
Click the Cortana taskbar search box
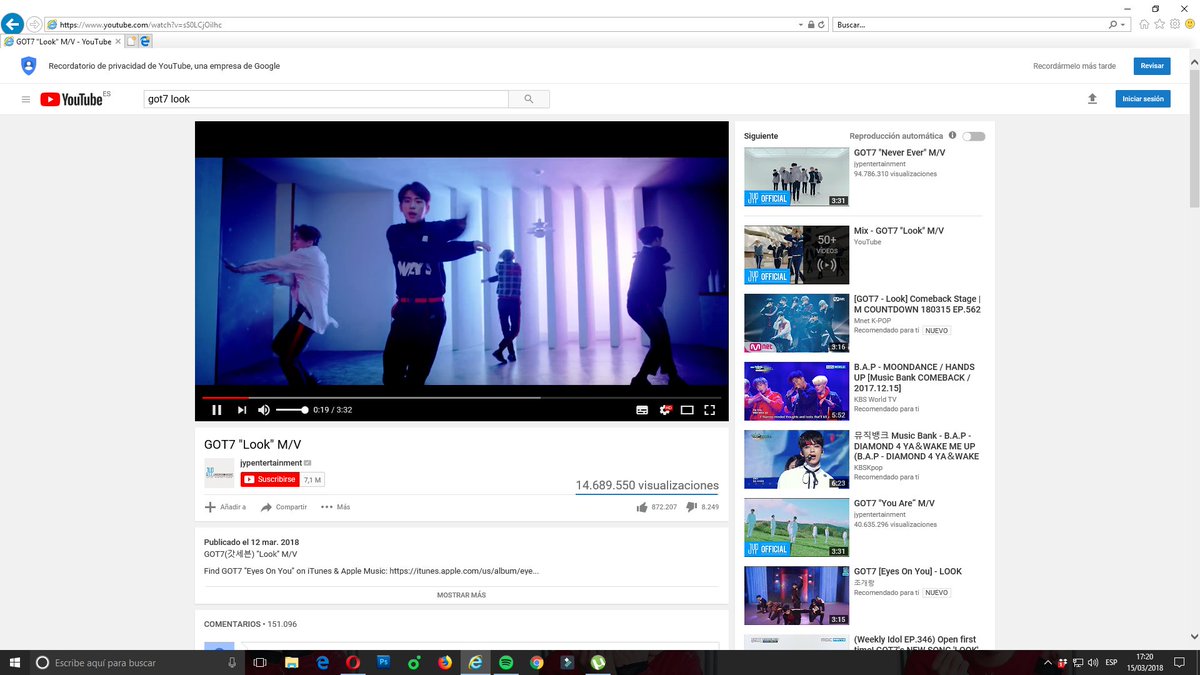tap(135, 662)
